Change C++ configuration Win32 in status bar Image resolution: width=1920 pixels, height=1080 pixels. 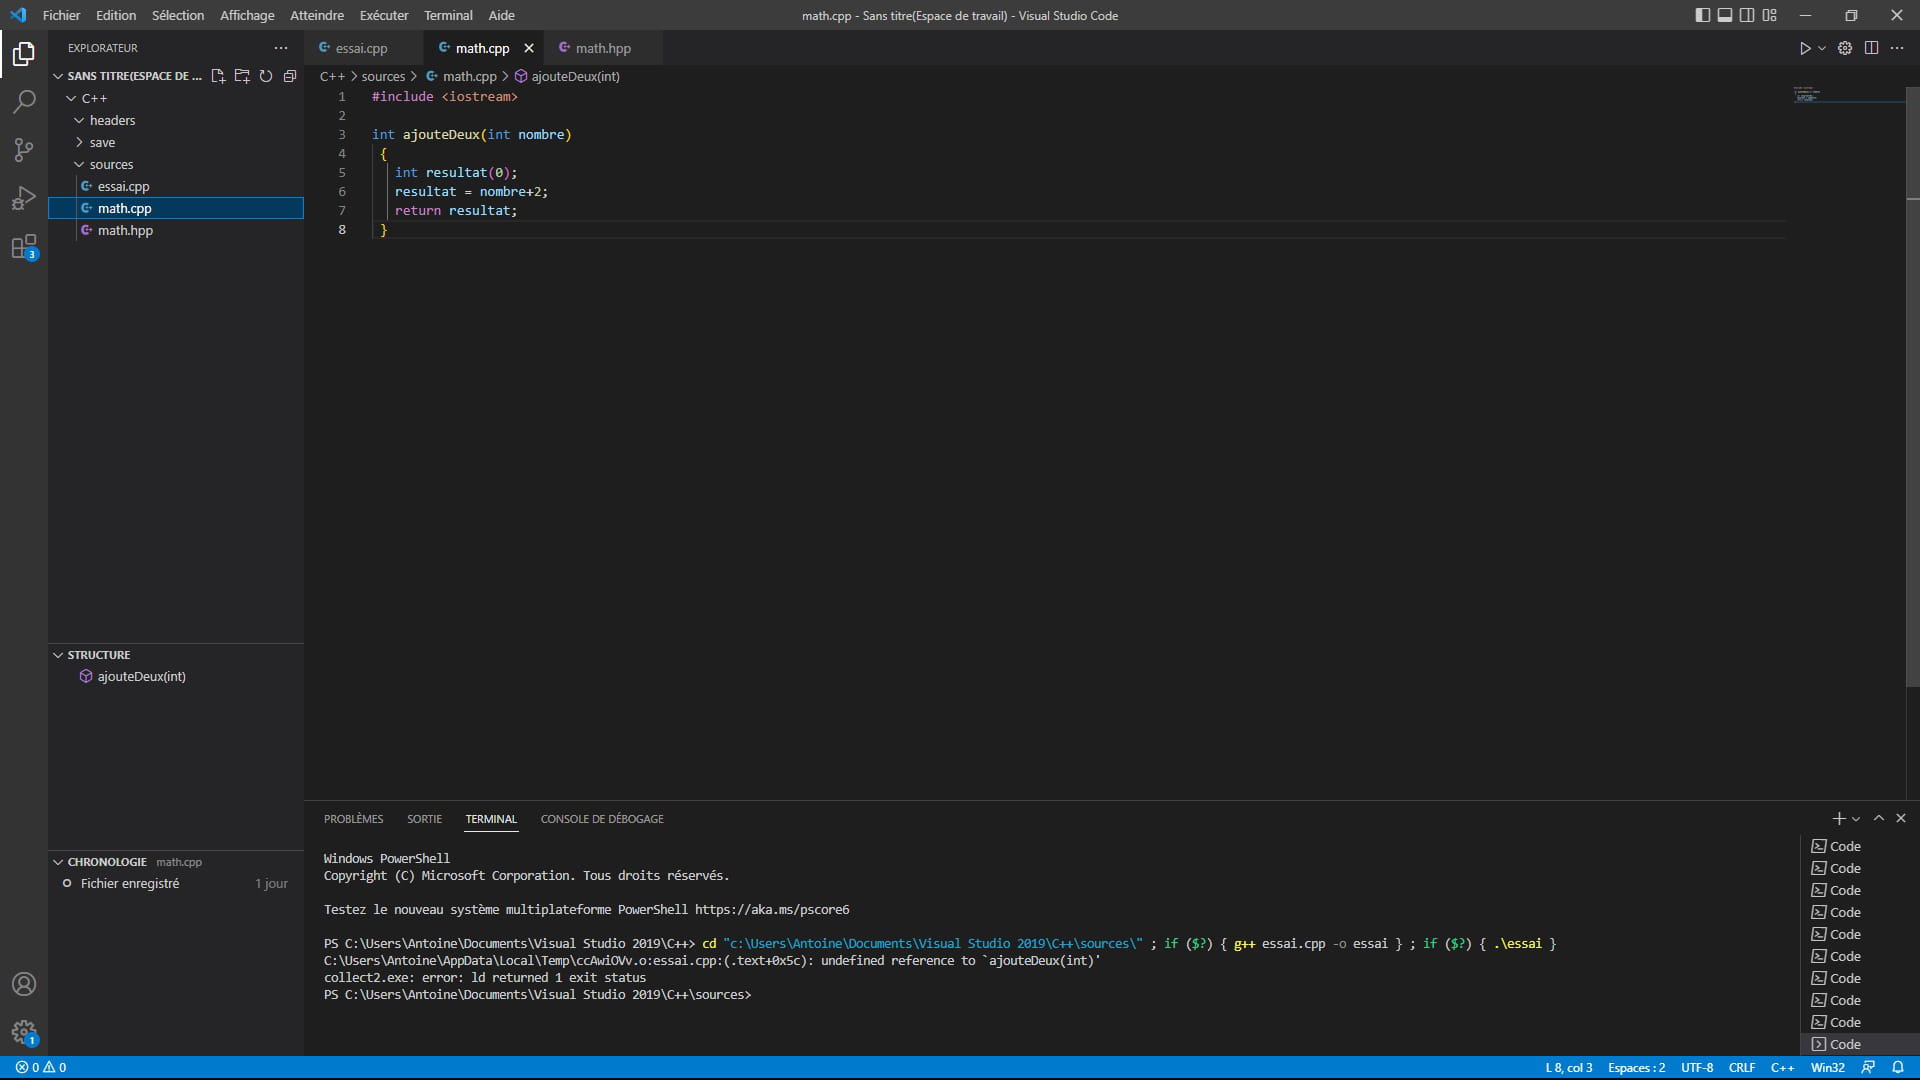(x=1827, y=1067)
